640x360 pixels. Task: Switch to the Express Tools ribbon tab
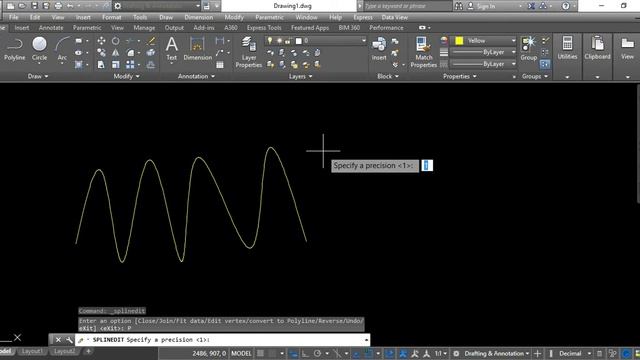pyautogui.click(x=264, y=28)
